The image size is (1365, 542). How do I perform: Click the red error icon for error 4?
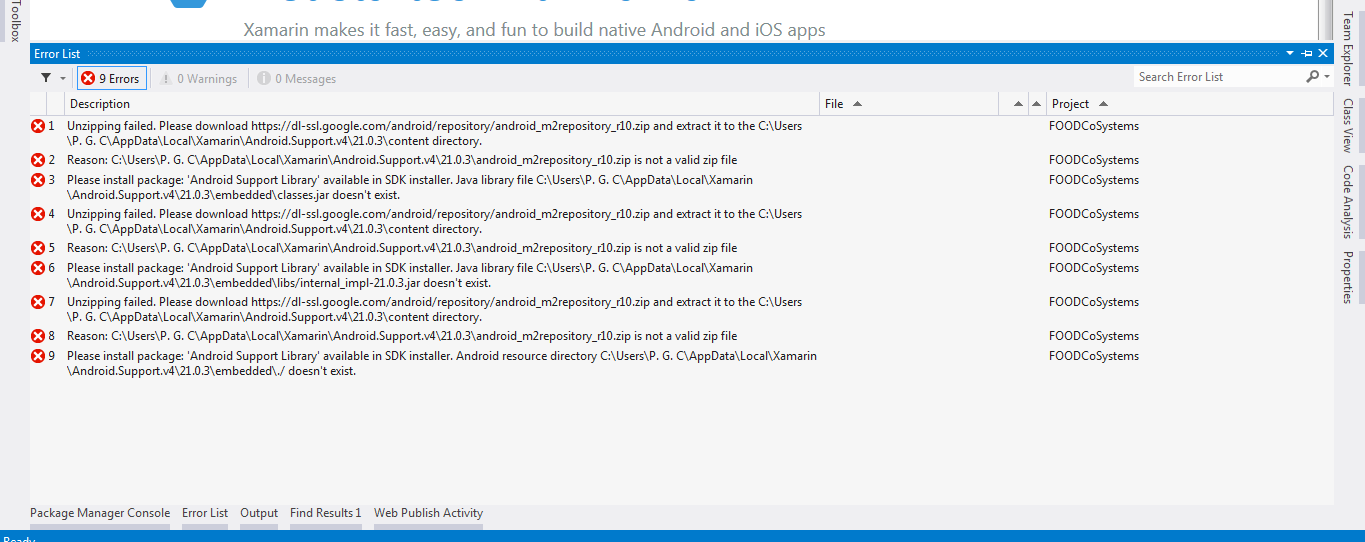coord(38,214)
